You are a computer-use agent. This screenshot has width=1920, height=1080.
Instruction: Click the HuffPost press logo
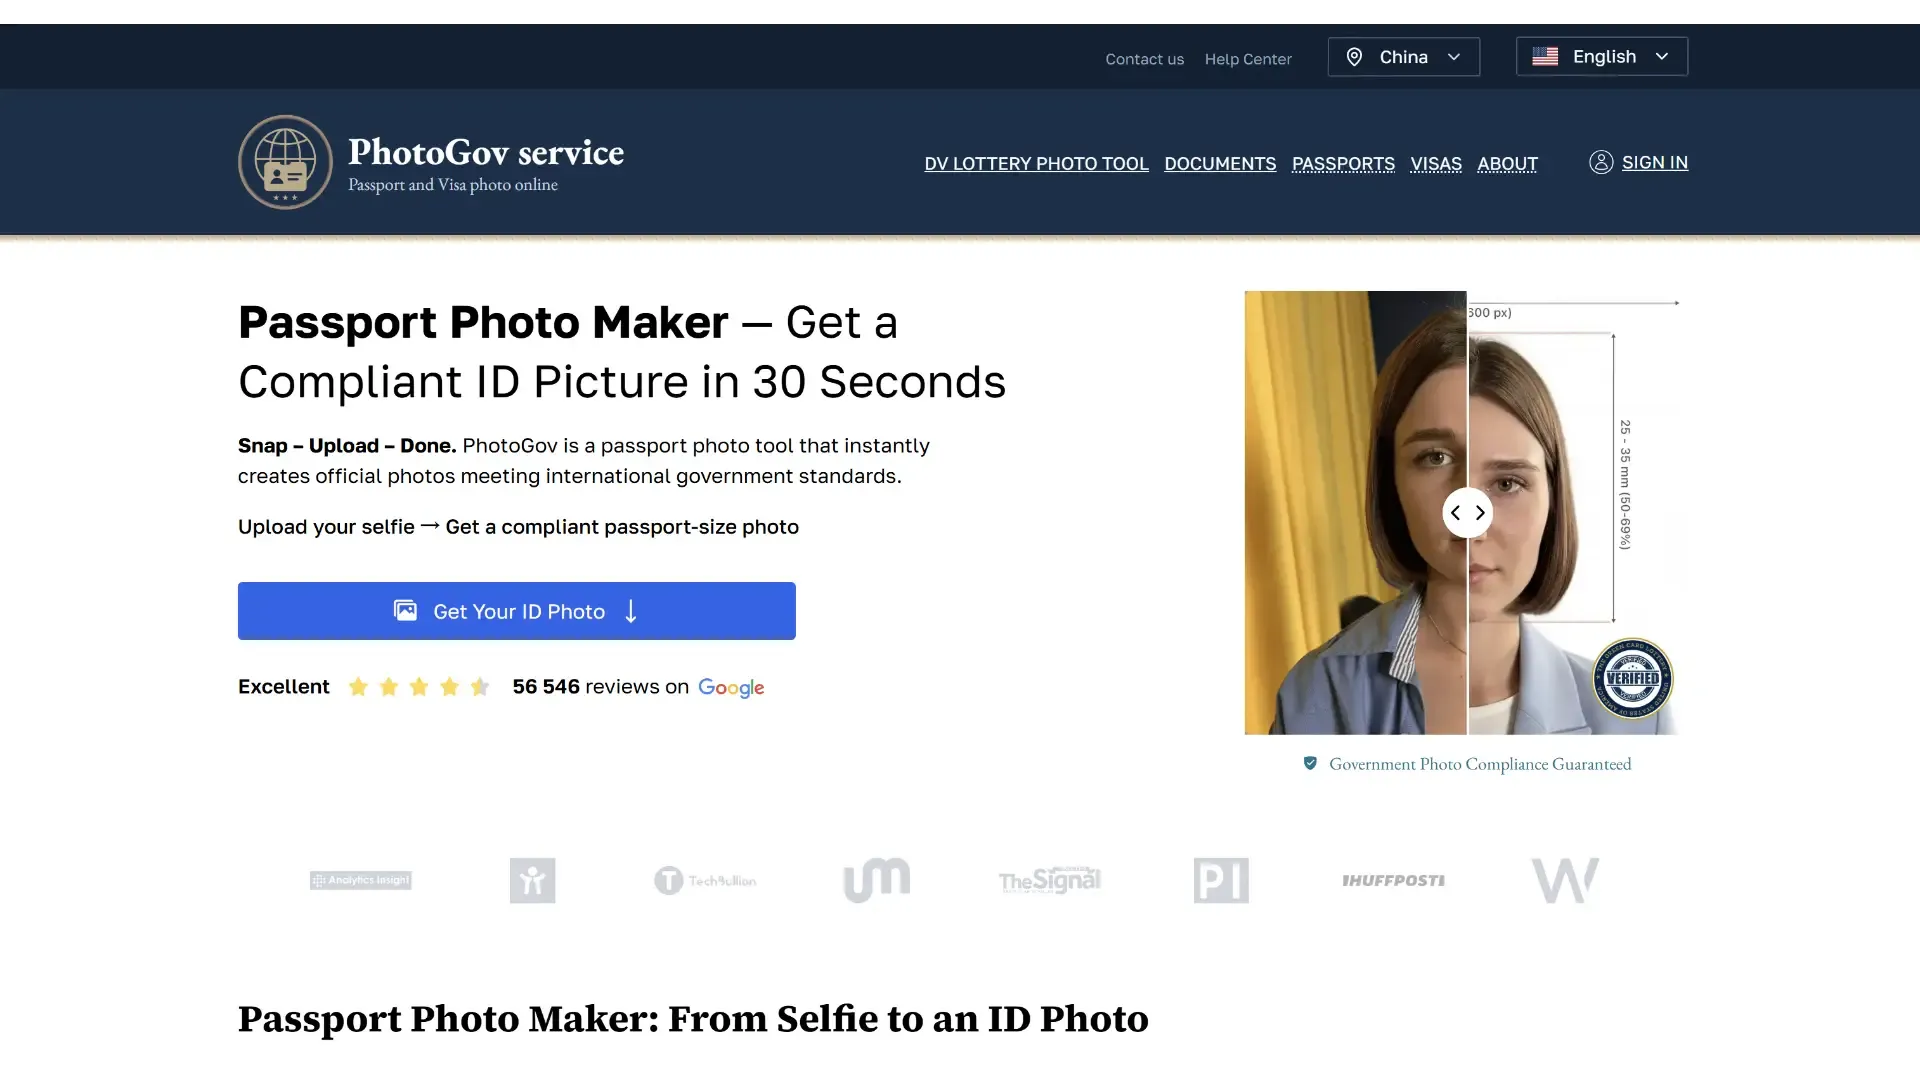(x=1393, y=880)
